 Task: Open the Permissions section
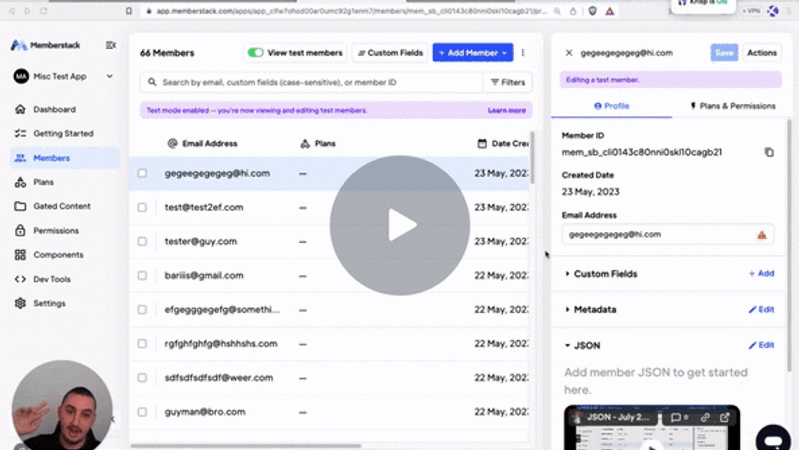[x=56, y=231]
